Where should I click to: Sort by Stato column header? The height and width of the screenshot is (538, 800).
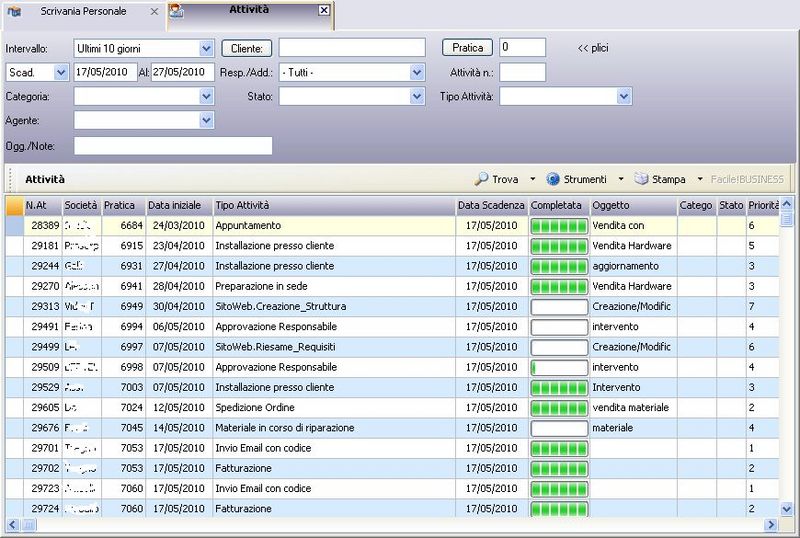tap(732, 205)
